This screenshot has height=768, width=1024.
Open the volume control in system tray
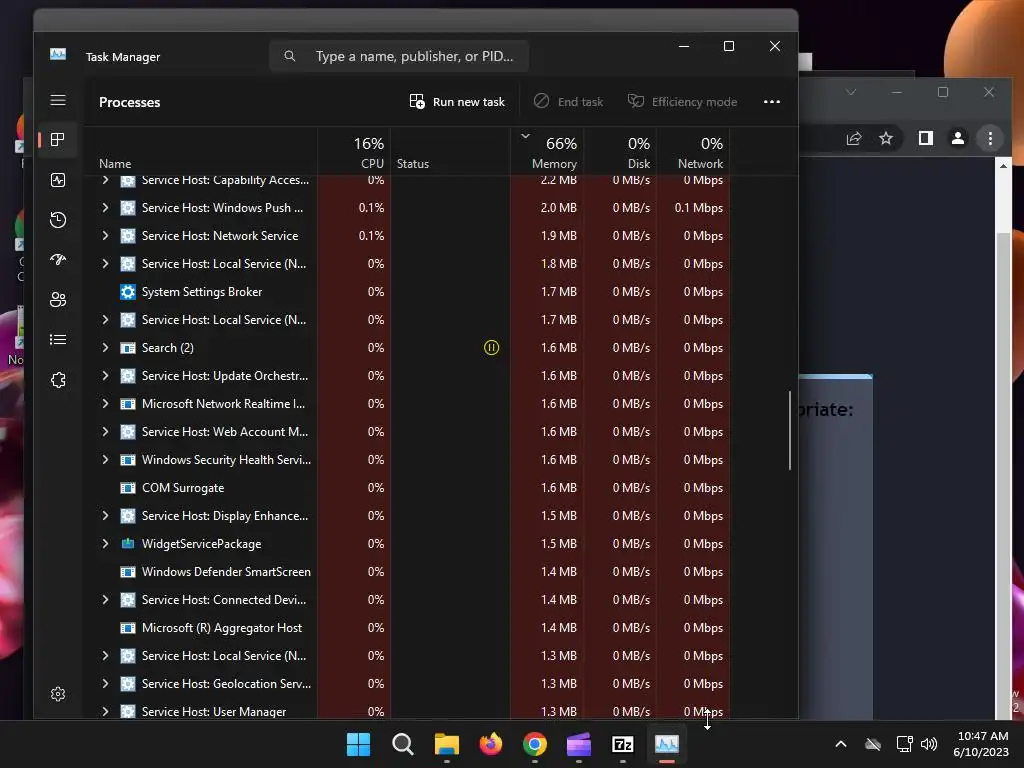929,744
